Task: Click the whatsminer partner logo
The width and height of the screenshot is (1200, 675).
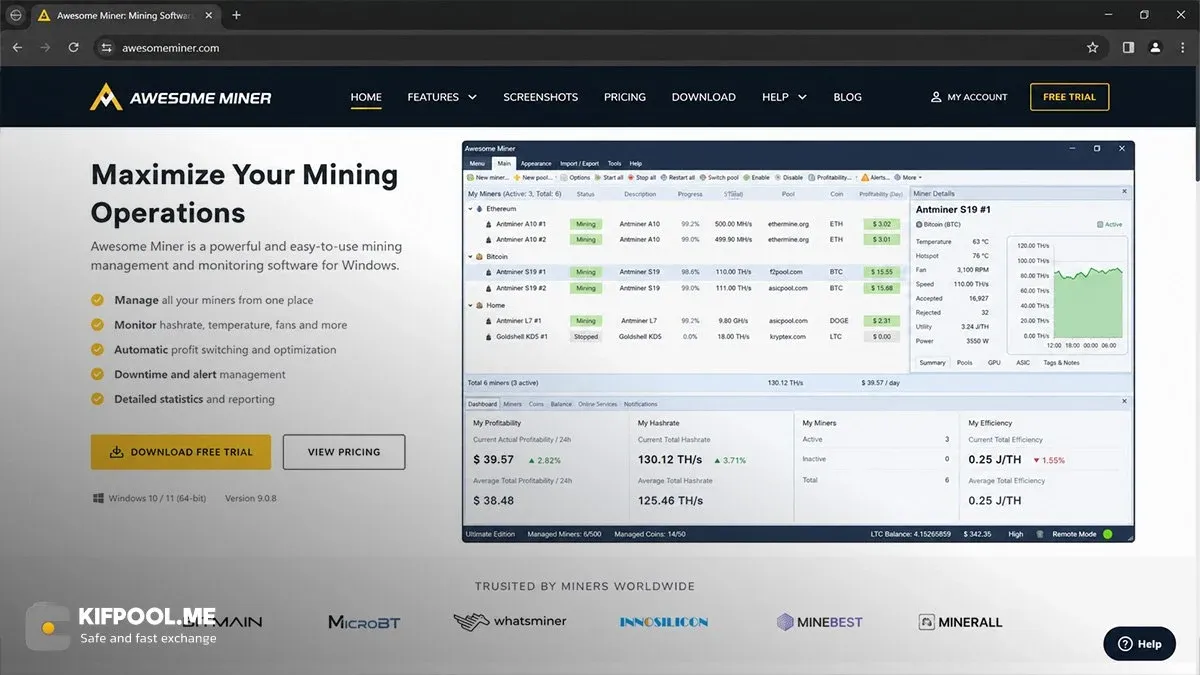Action: (x=510, y=622)
